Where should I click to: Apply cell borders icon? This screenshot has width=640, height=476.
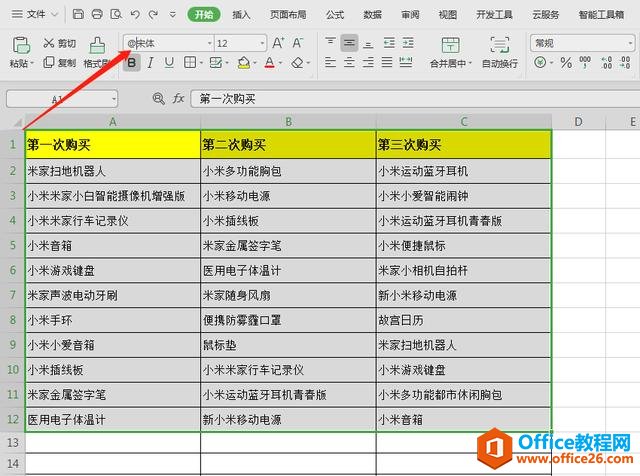tap(190, 62)
